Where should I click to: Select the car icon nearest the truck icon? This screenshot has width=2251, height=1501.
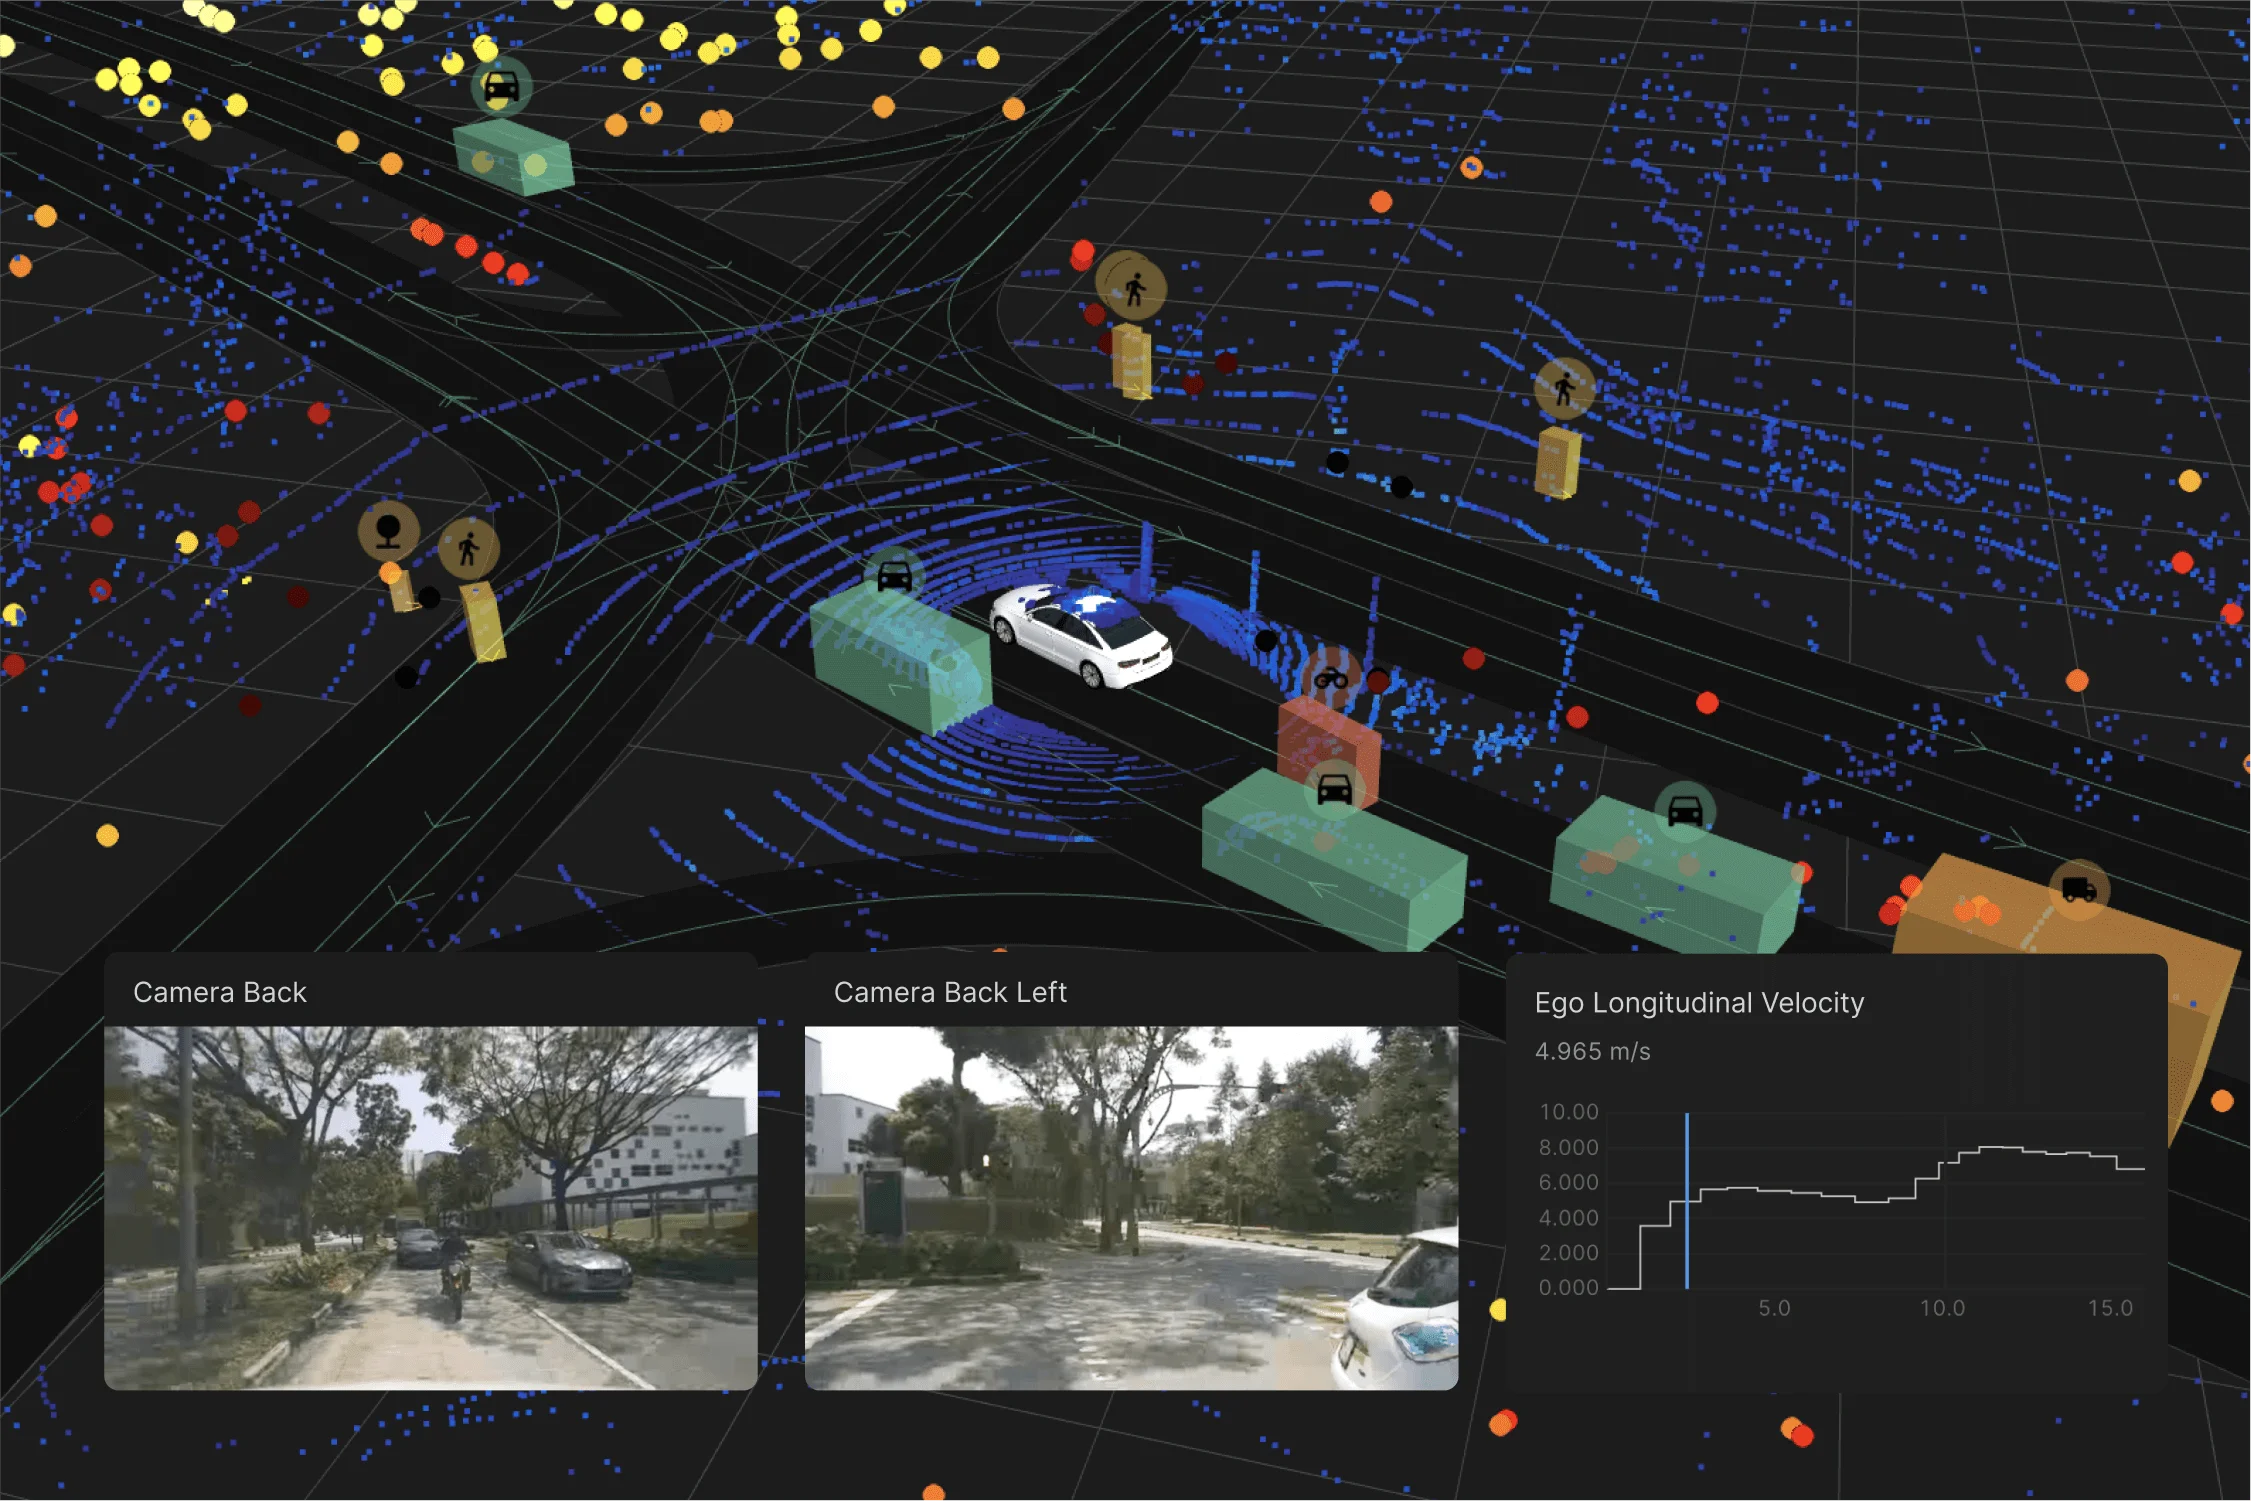[1685, 810]
